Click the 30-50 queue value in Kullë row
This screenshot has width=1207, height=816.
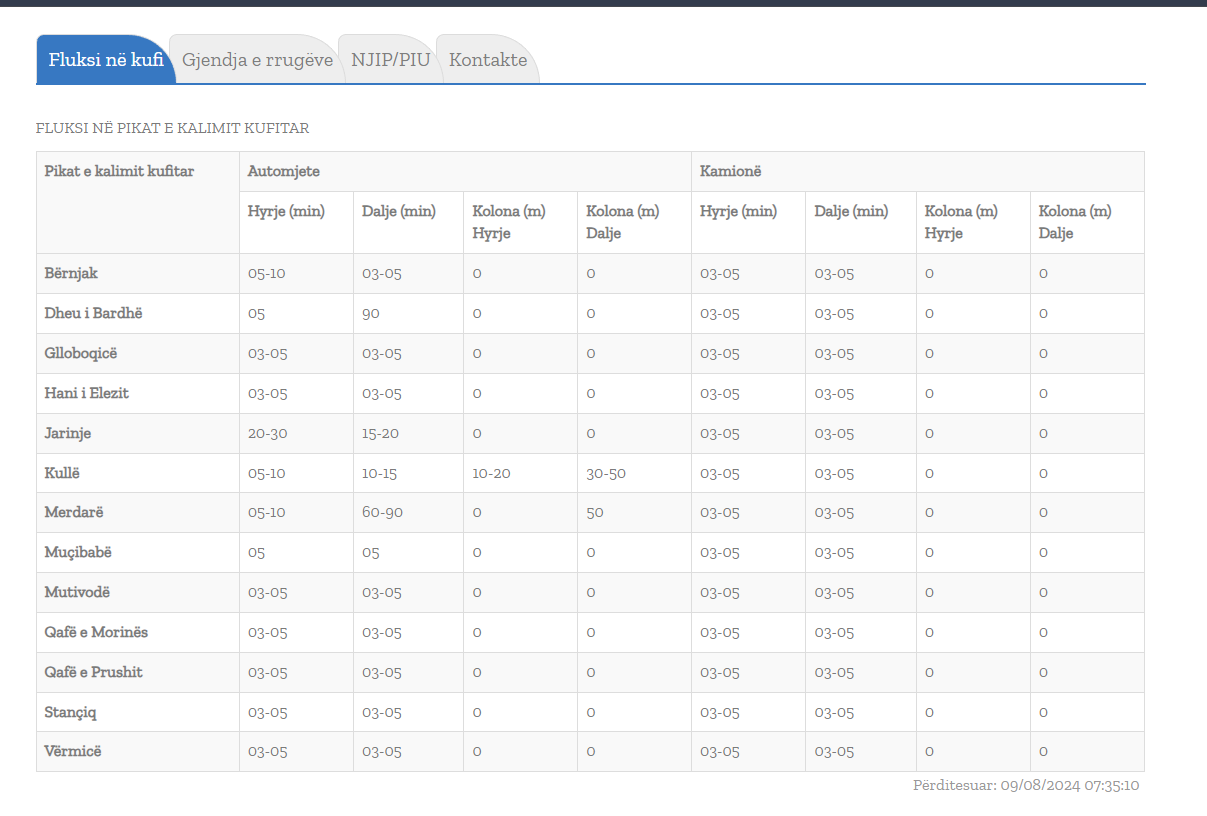point(606,473)
